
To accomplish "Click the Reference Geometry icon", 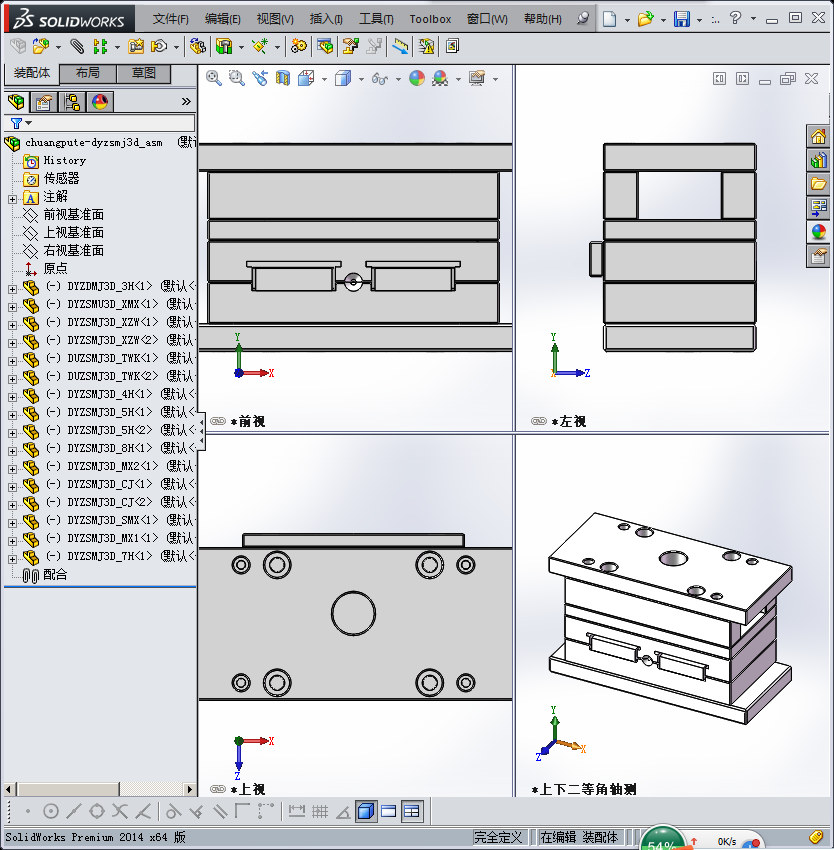I will click(x=260, y=47).
